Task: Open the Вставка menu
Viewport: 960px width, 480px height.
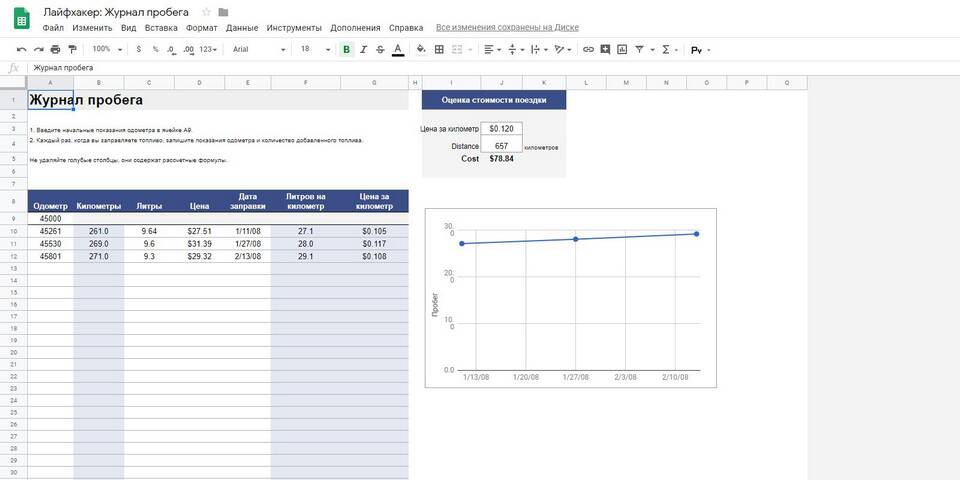Action: click(x=161, y=28)
